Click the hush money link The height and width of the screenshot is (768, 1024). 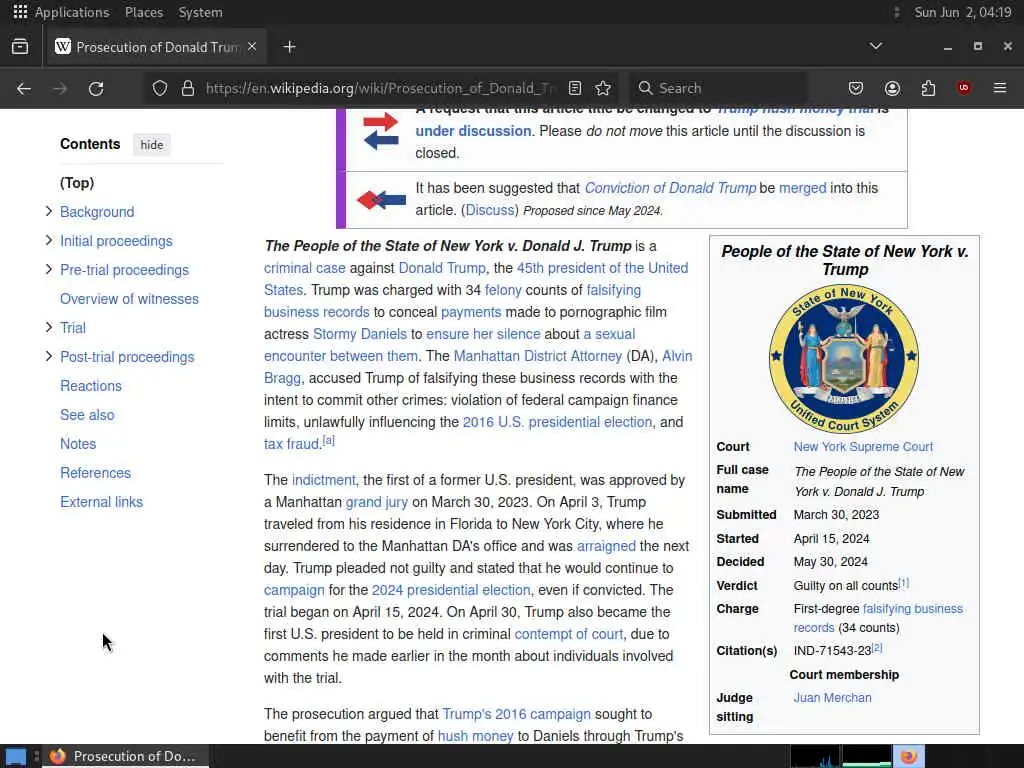475,736
